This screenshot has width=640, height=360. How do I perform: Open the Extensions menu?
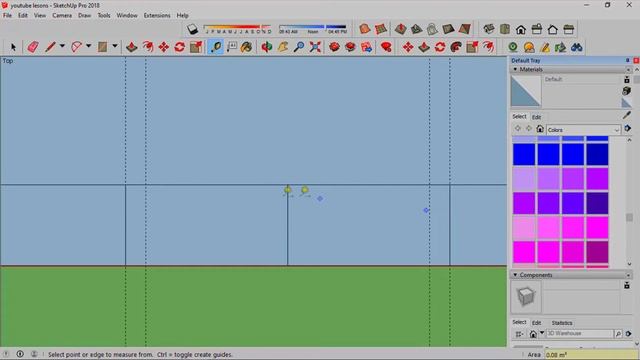(157, 16)
